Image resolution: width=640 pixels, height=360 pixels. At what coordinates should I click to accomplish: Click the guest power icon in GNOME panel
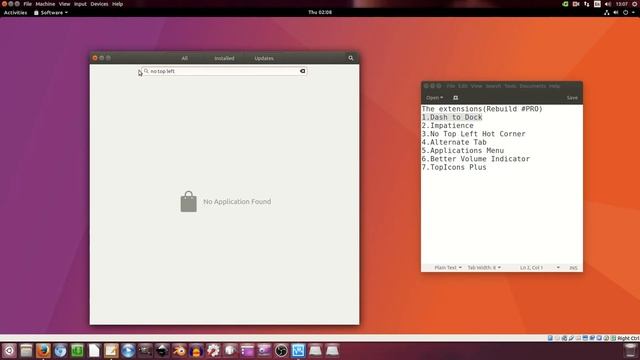(625, 13)
